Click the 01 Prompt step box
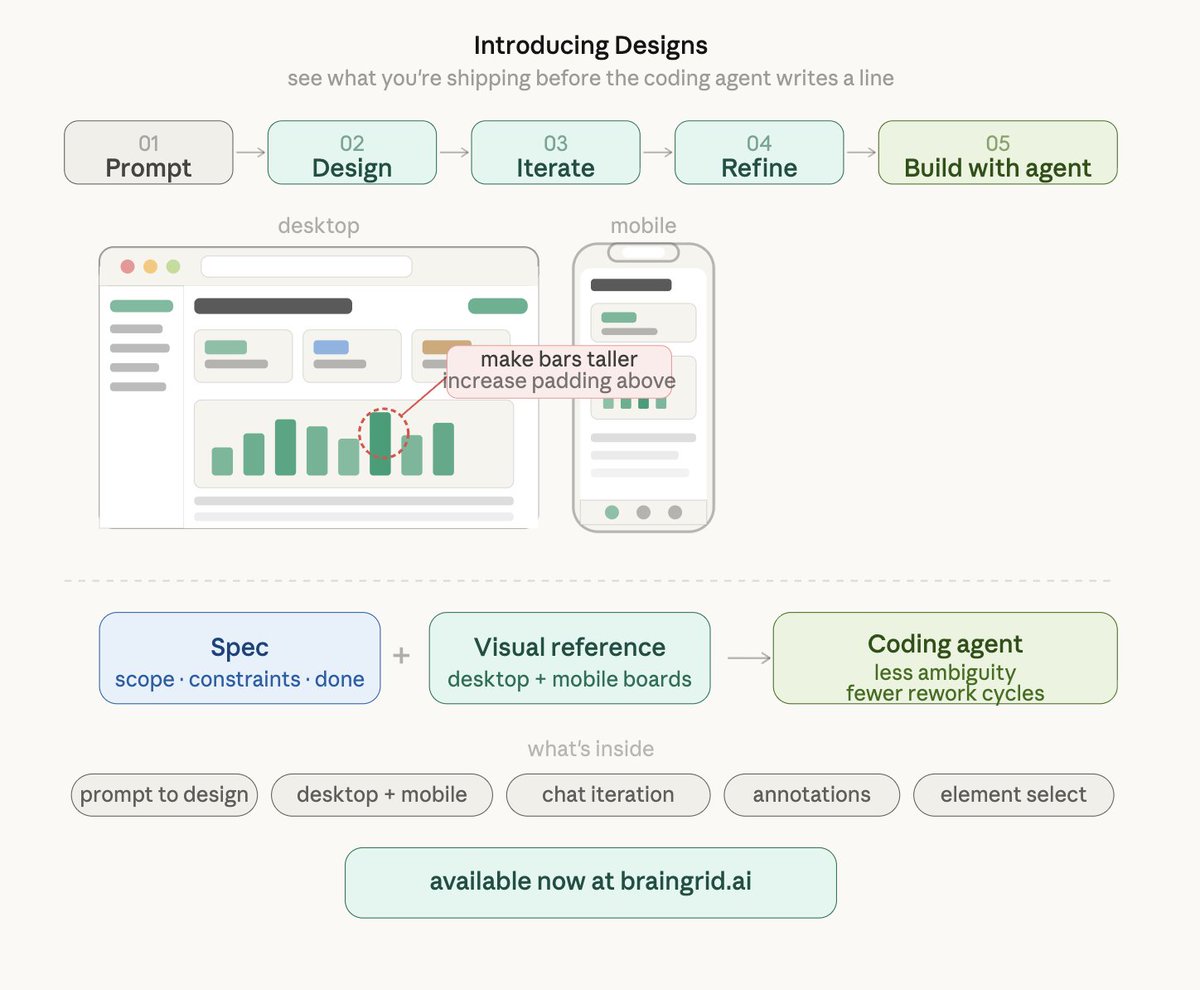The image size is (1200, 990). [148, 152]
